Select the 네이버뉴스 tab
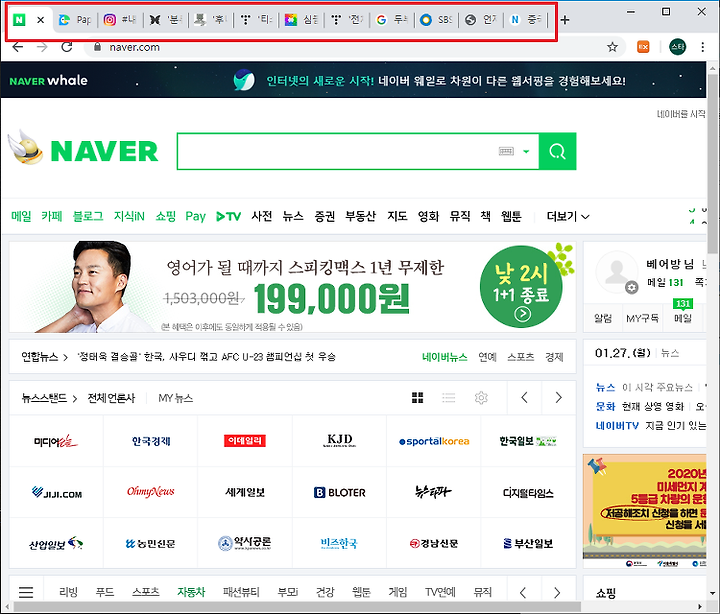The height and width of the screenshot is (614, 720). pos(444,357)
